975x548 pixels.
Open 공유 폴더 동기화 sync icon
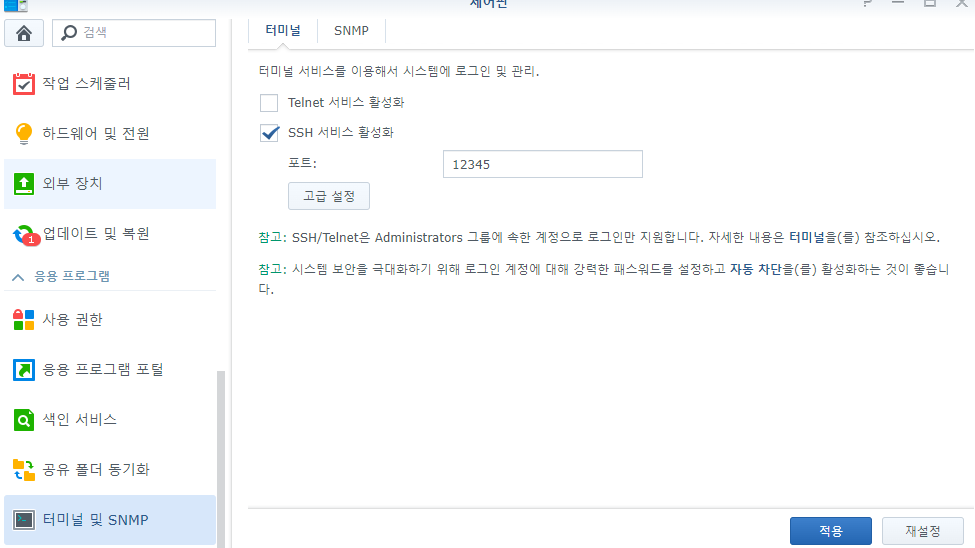24,470
